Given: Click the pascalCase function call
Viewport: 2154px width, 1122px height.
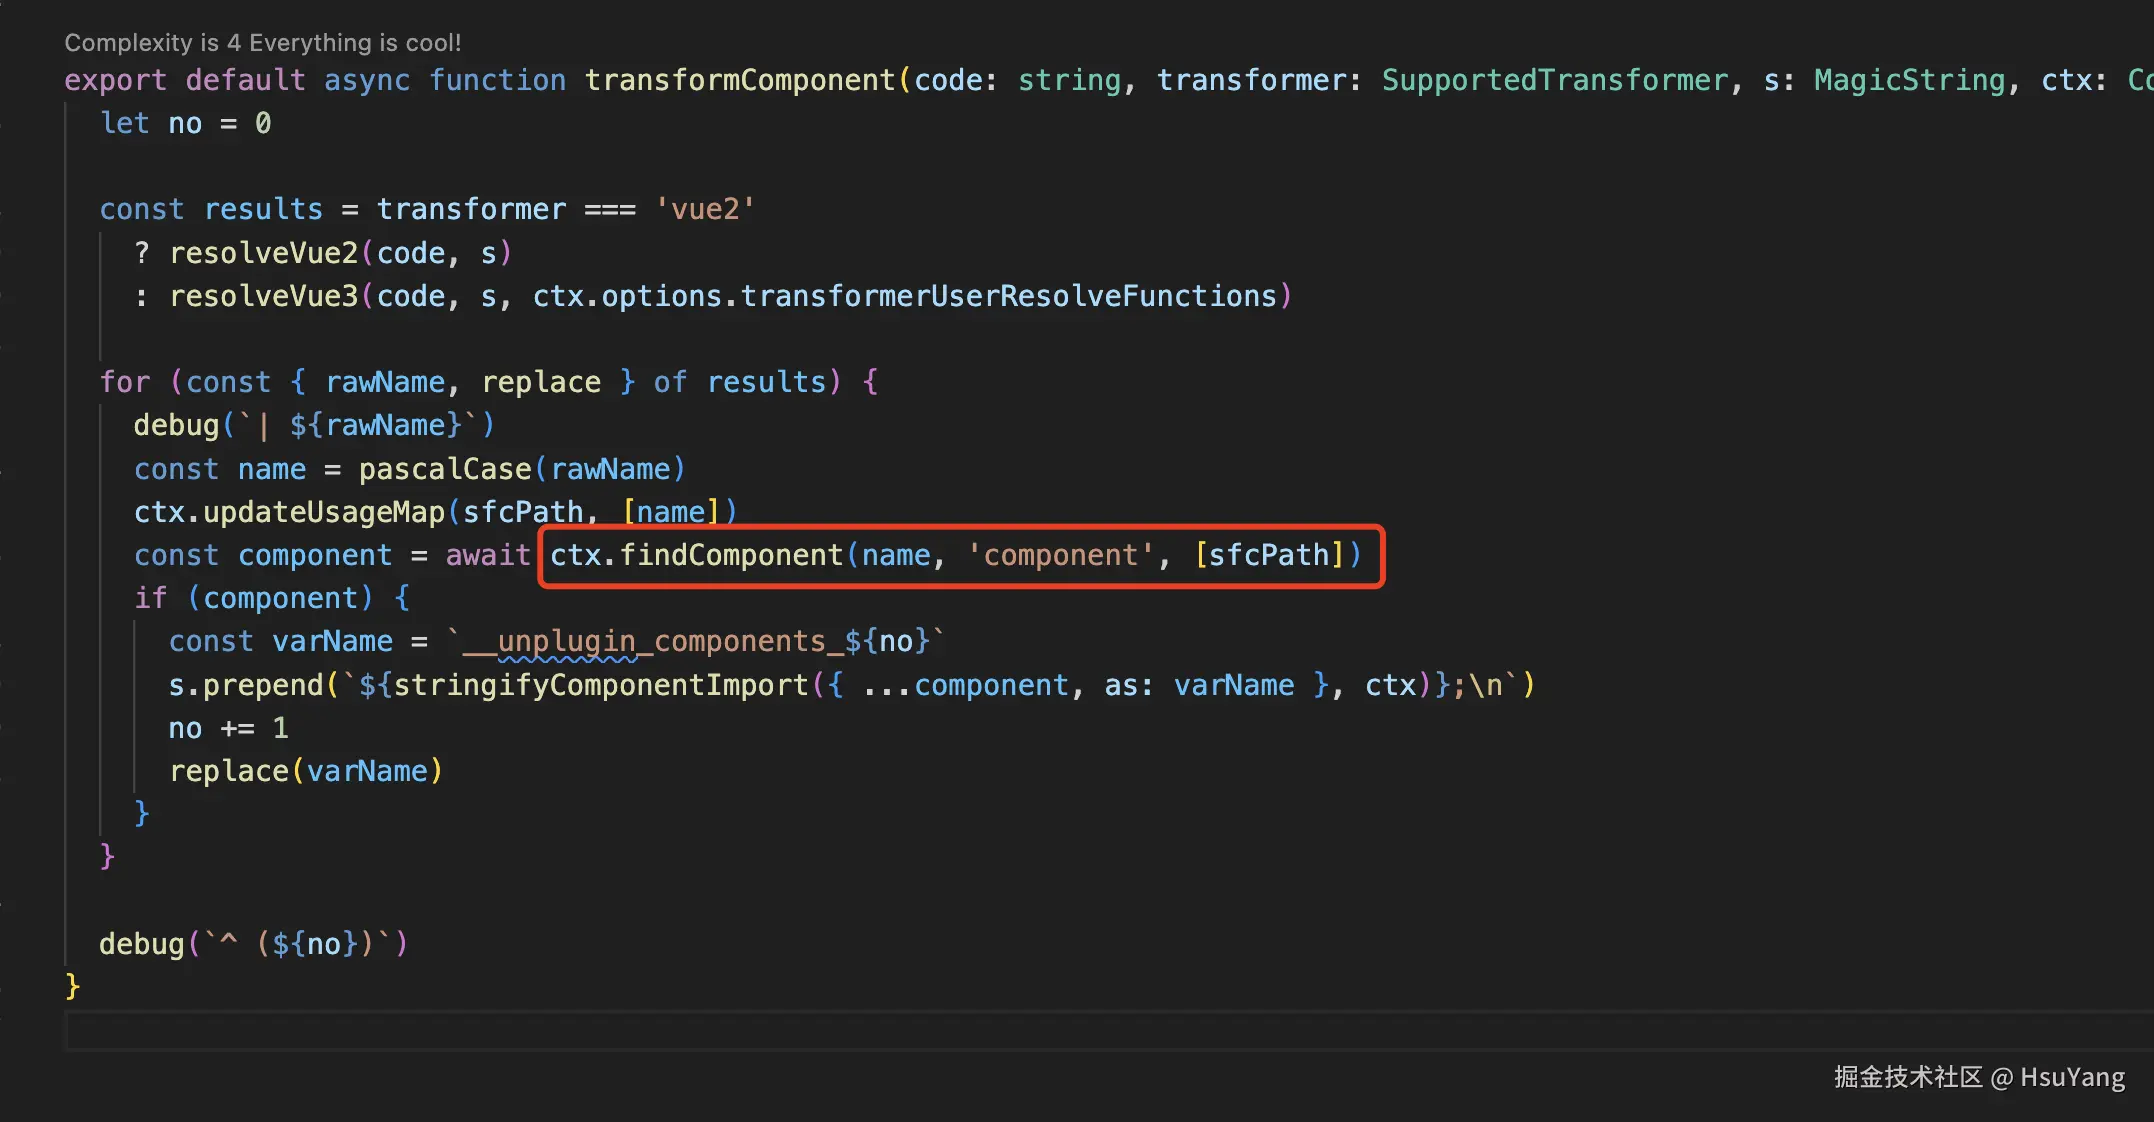Looking at the screenshot, I should click(445, 469).
